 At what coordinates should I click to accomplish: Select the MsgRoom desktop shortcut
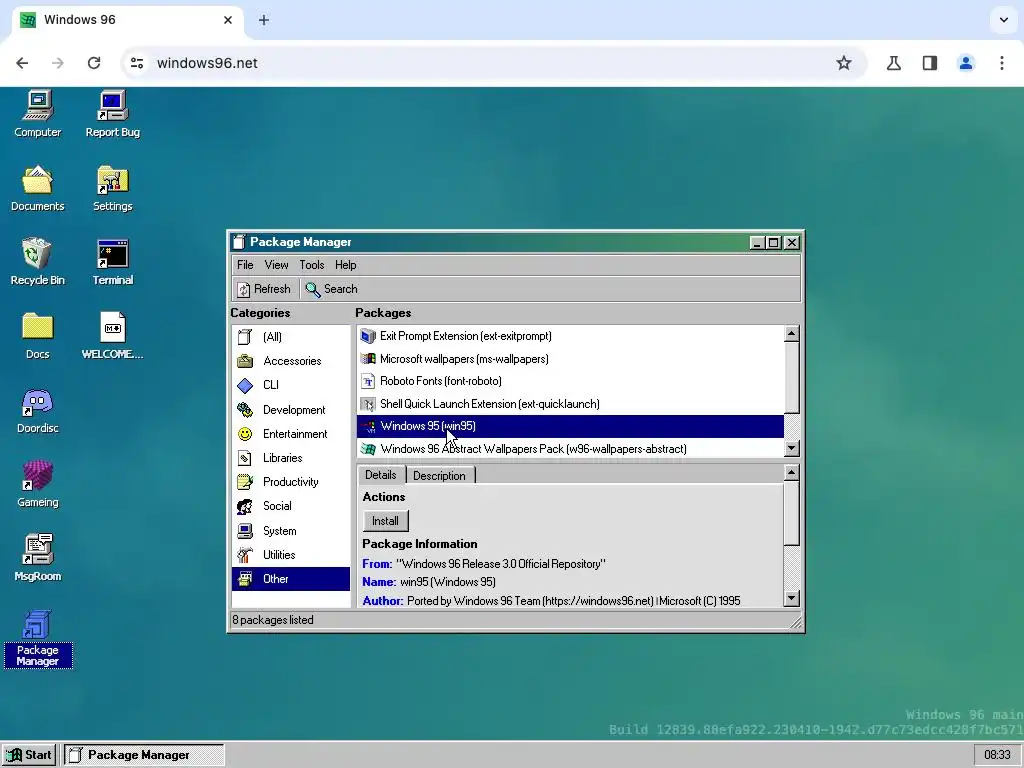point(37,558)
